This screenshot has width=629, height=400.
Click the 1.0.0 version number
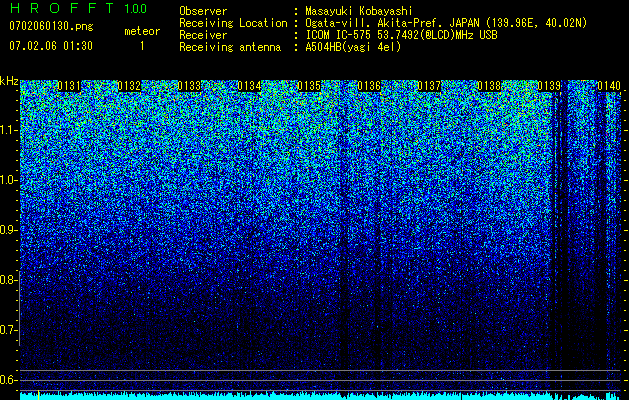135,9
